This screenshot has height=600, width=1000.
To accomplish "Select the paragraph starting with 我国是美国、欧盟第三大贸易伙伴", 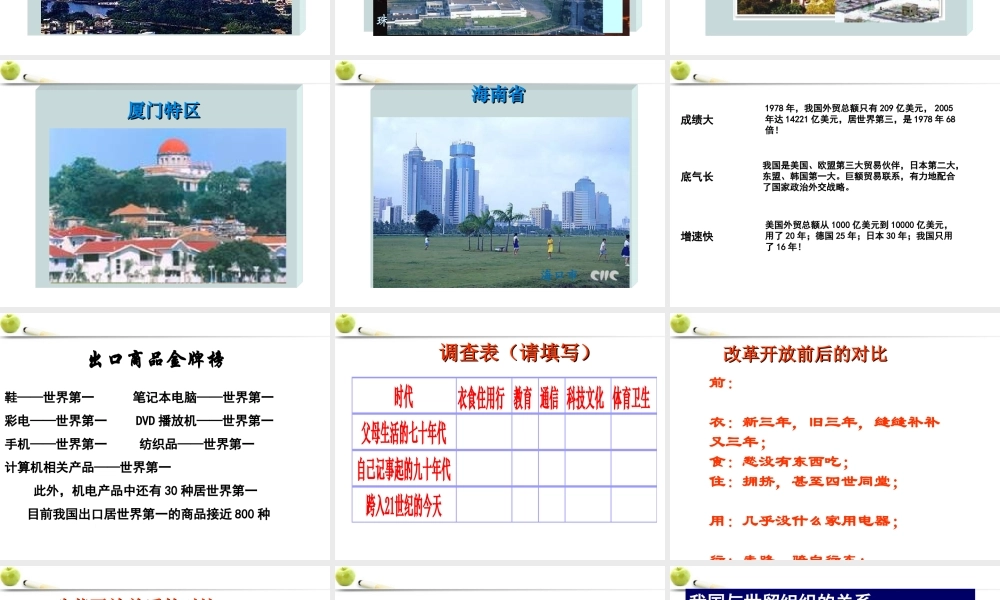I will (x=861, y=176).
